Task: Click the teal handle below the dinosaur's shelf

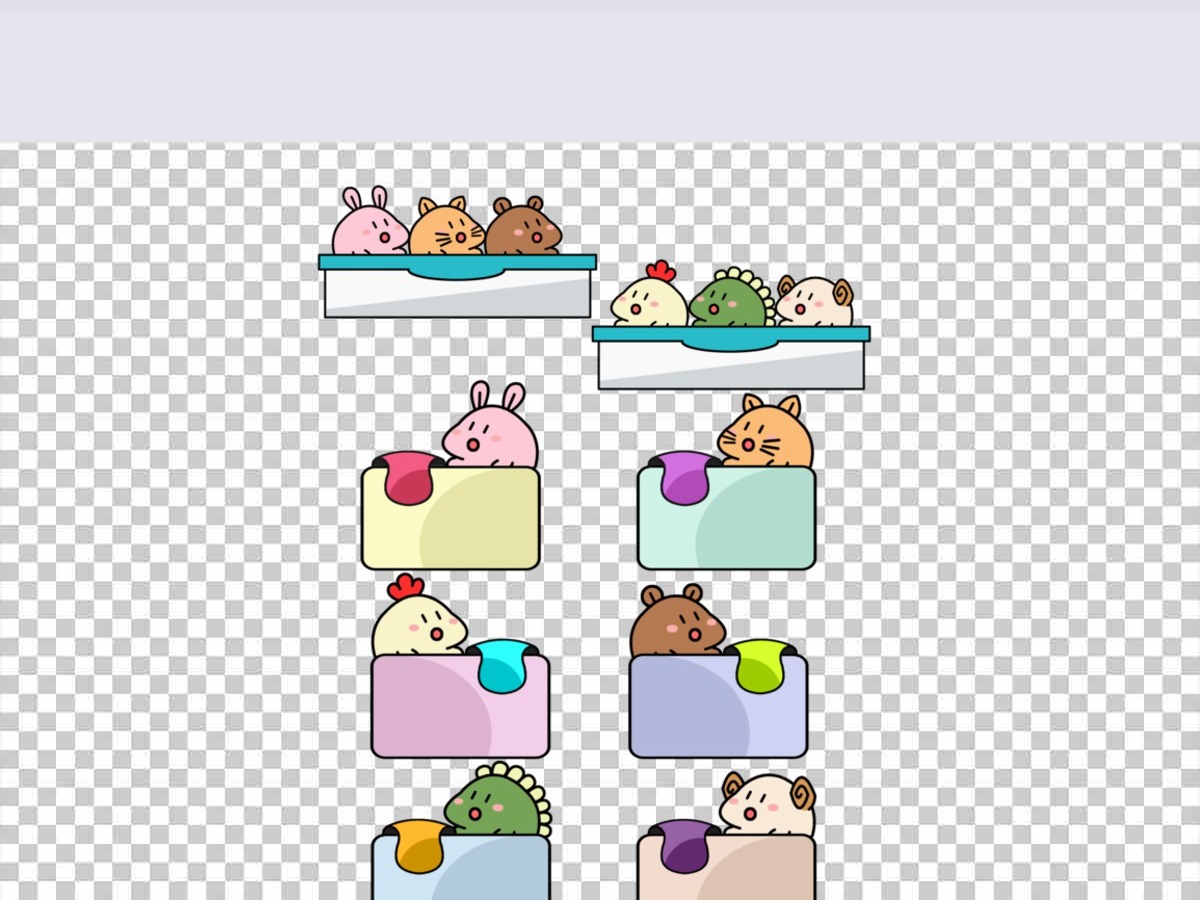Action: pos(731,340)
